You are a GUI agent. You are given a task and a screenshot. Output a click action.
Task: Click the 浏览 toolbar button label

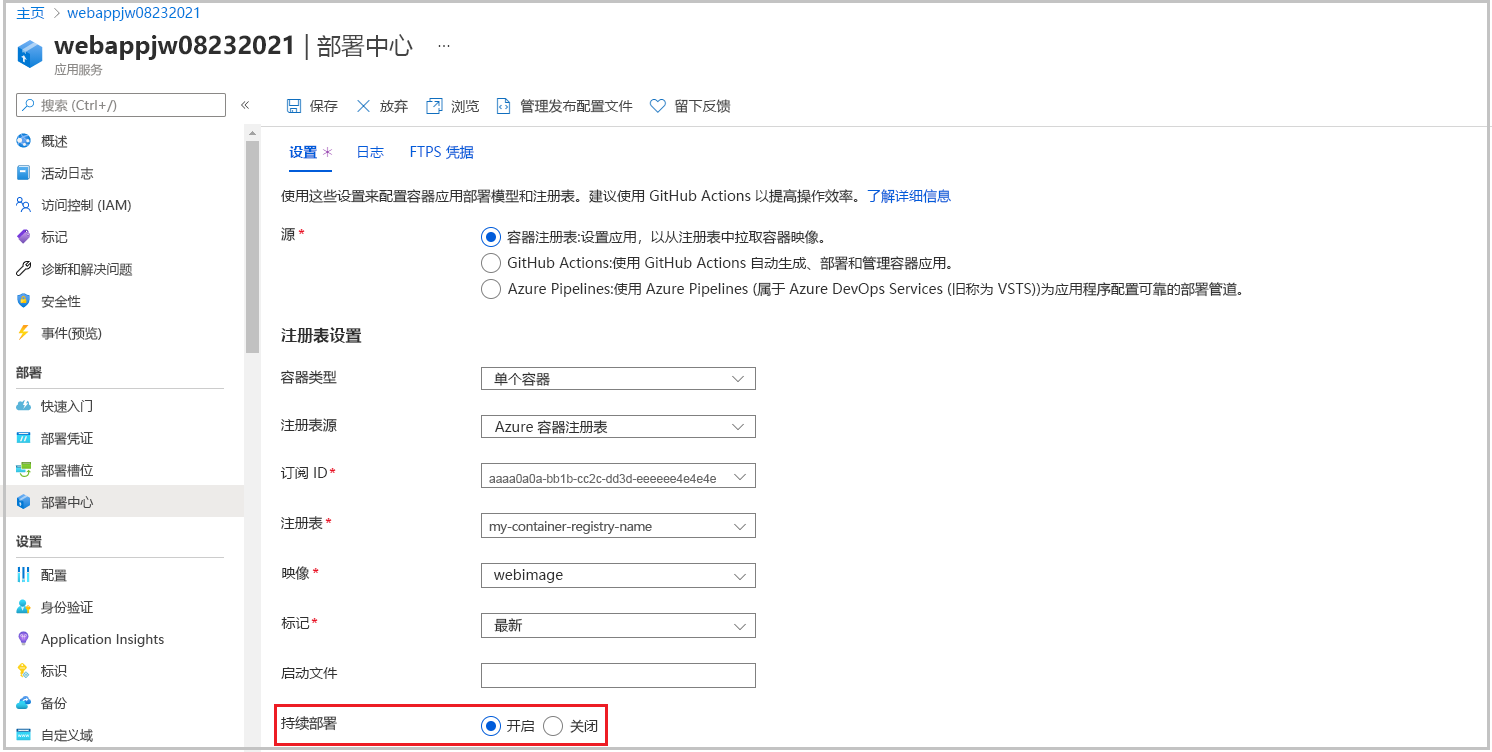coord(465,106)
